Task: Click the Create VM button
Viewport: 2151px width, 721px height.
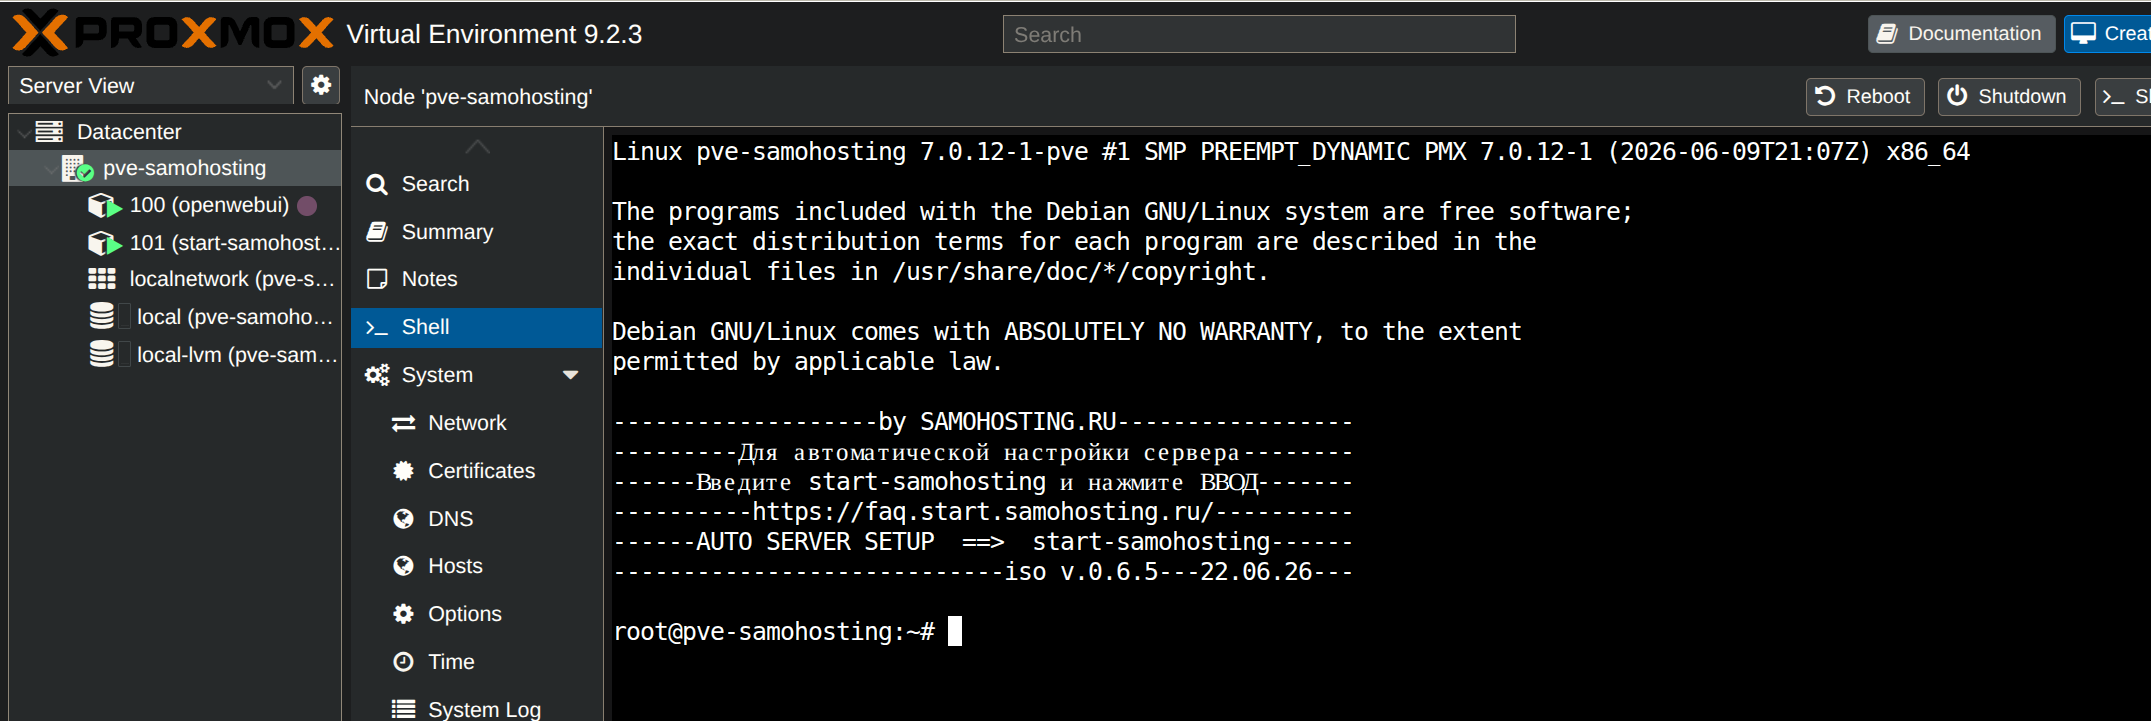Action: tap(2107, 34)
